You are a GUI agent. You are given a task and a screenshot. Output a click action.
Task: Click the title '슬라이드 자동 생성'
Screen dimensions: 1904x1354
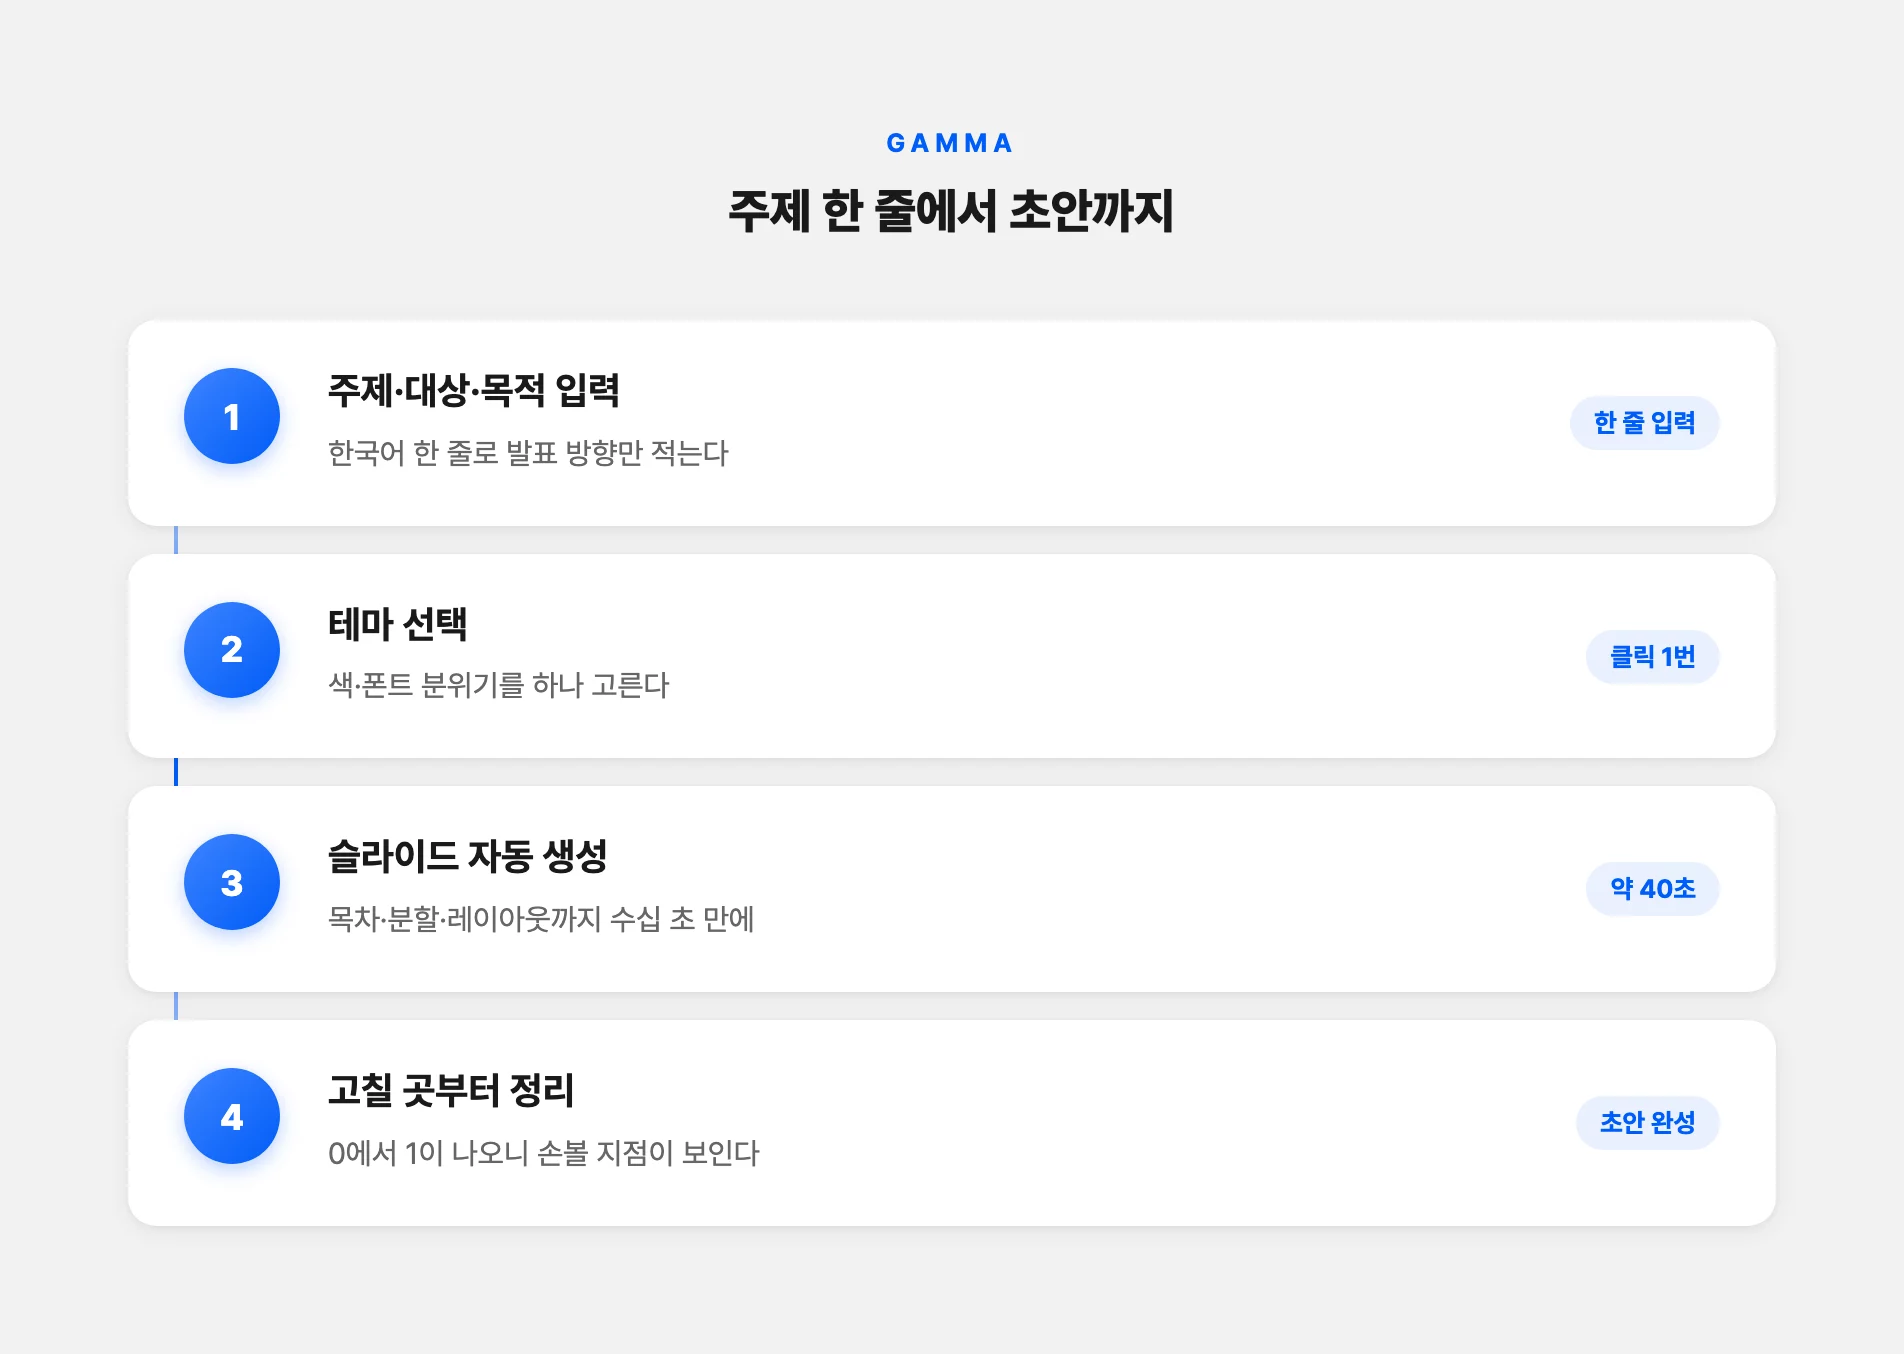pos(468,856)
